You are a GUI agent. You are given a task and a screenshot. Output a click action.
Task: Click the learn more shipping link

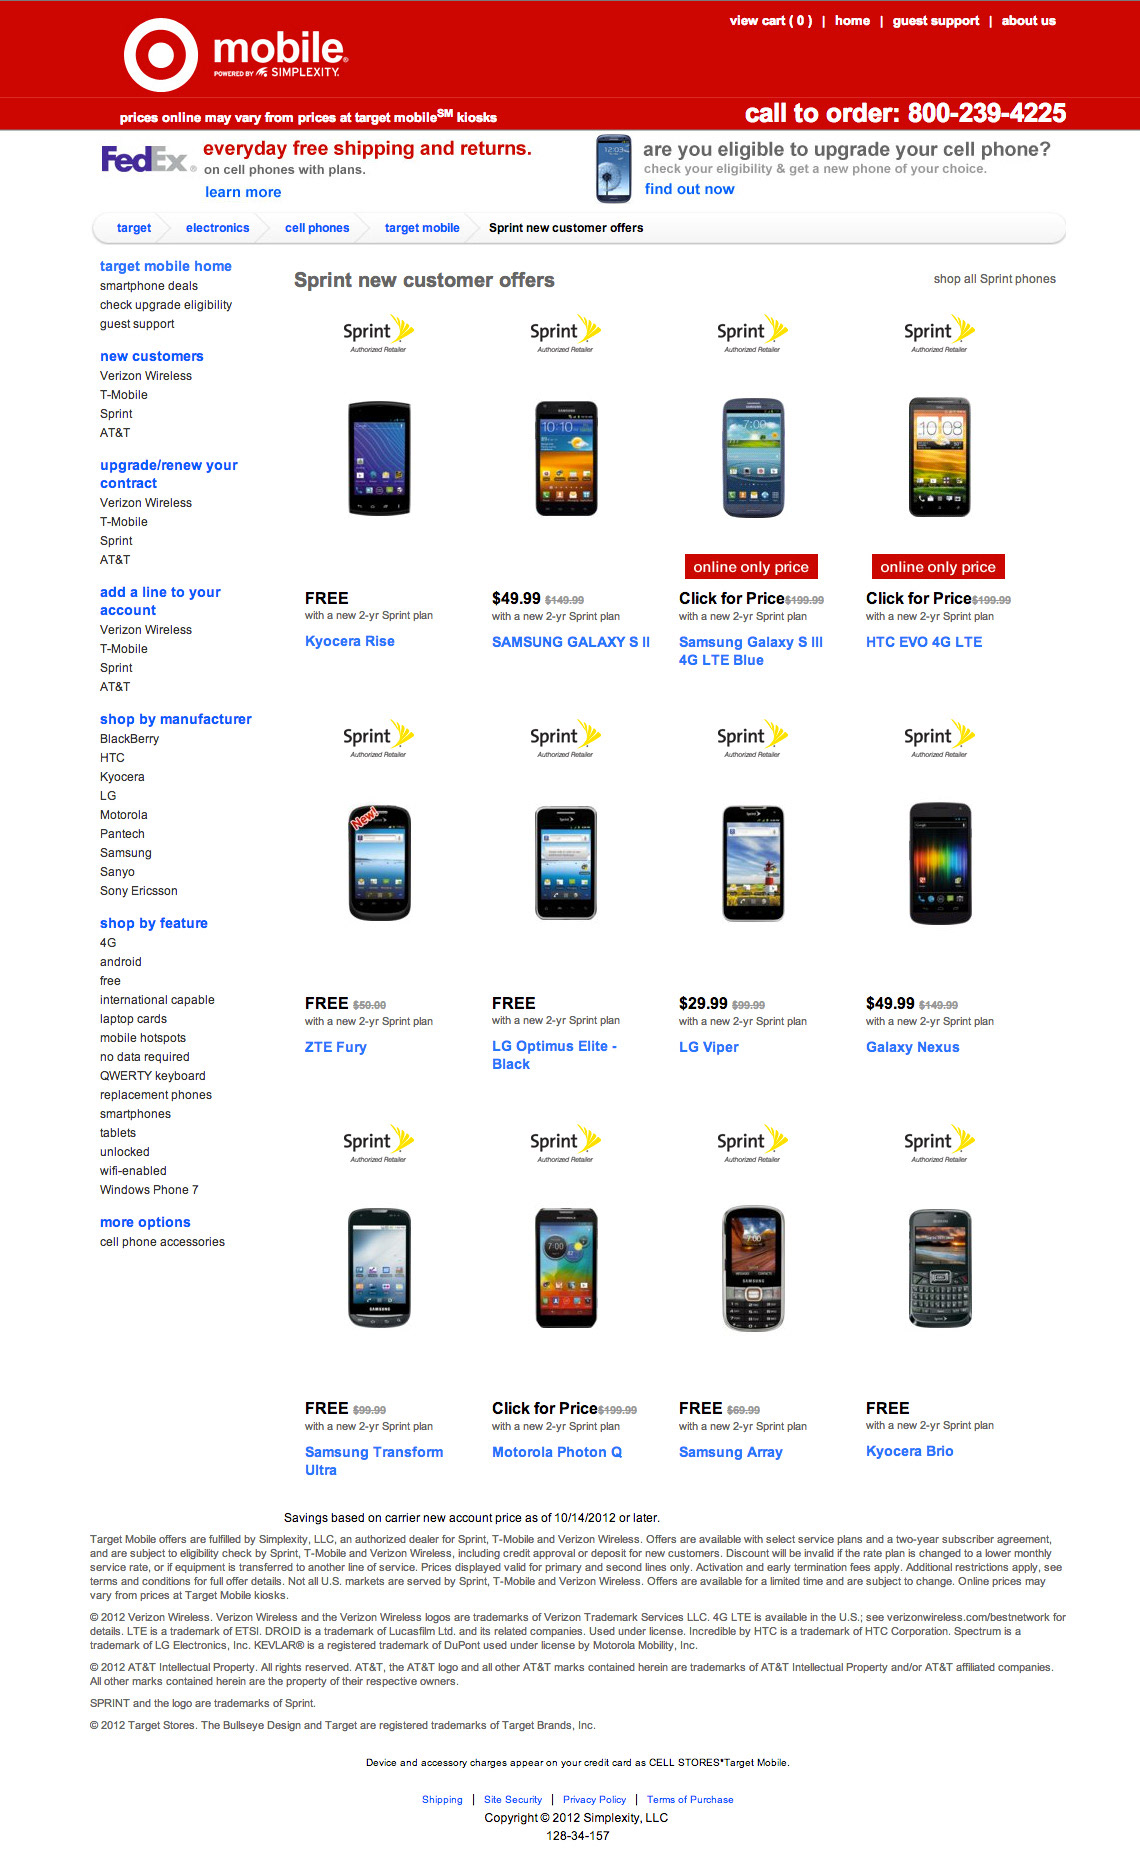pos(243,192)
